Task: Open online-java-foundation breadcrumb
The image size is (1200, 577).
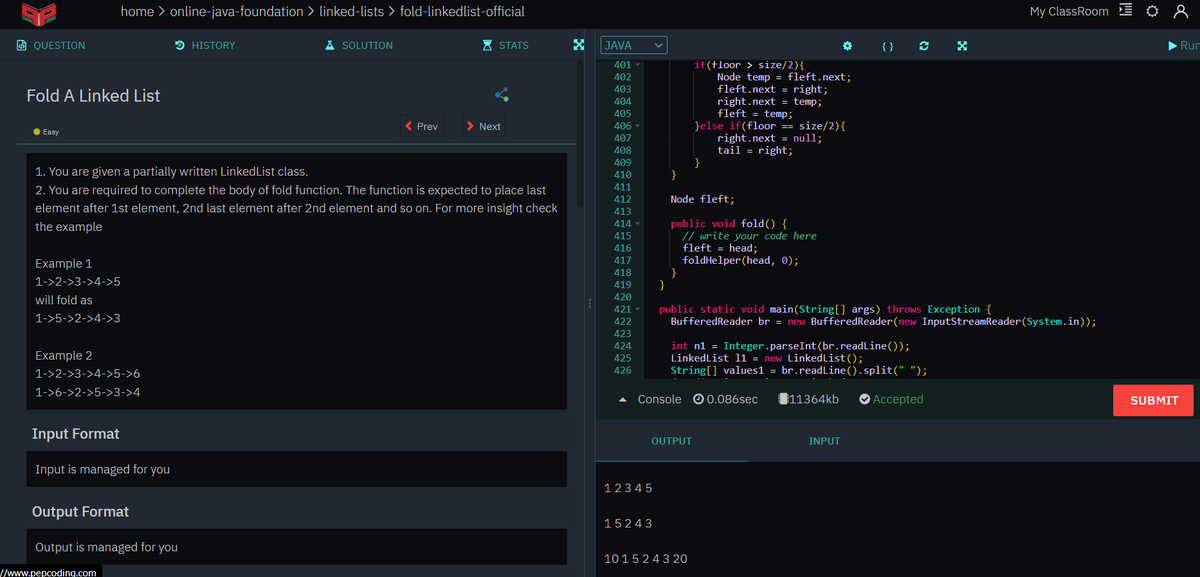Action: pos(236,12)
